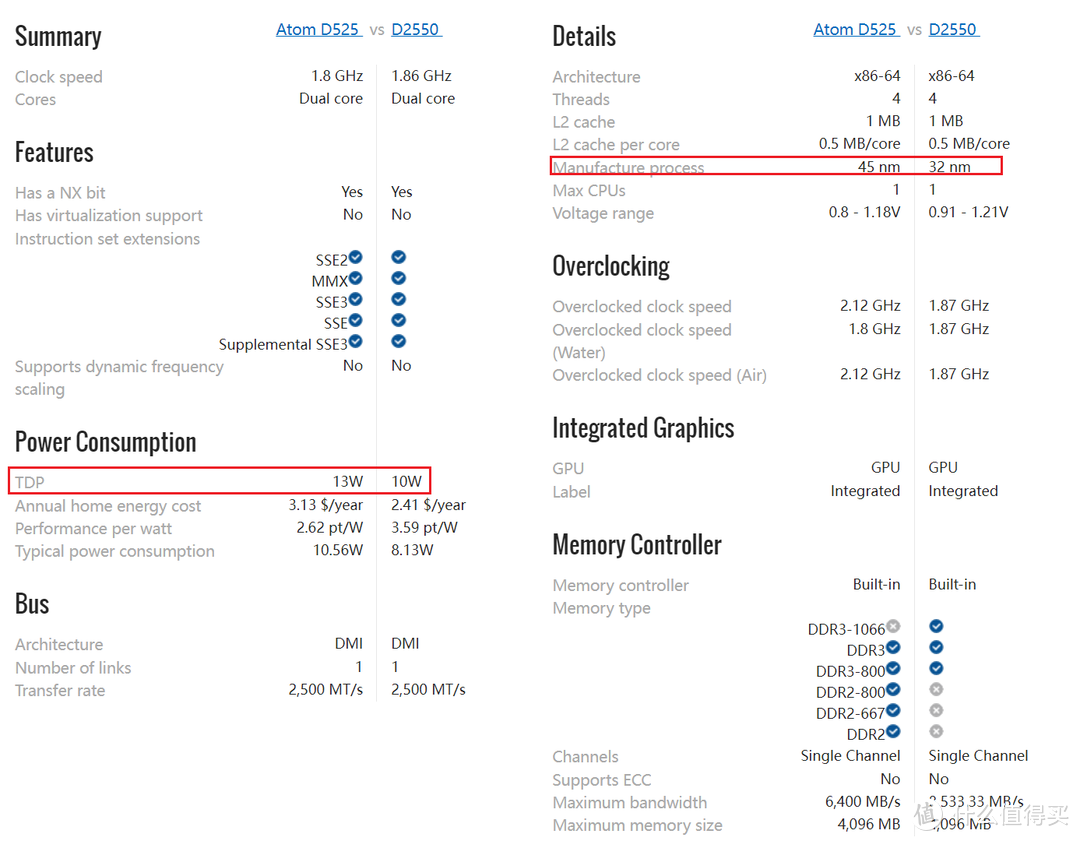Select the Bus heading
Image resolution: width=1080 pixels, height=841 pixels.
[x=32, y=604]
